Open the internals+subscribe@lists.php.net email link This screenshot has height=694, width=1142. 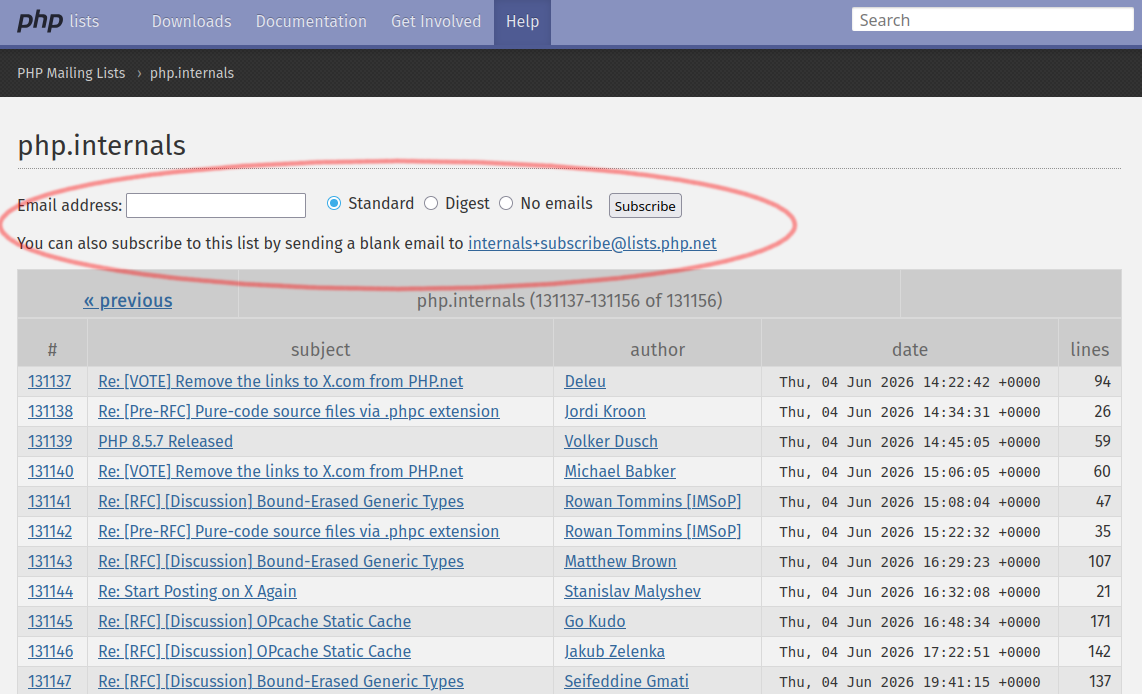tap(592, 243)
